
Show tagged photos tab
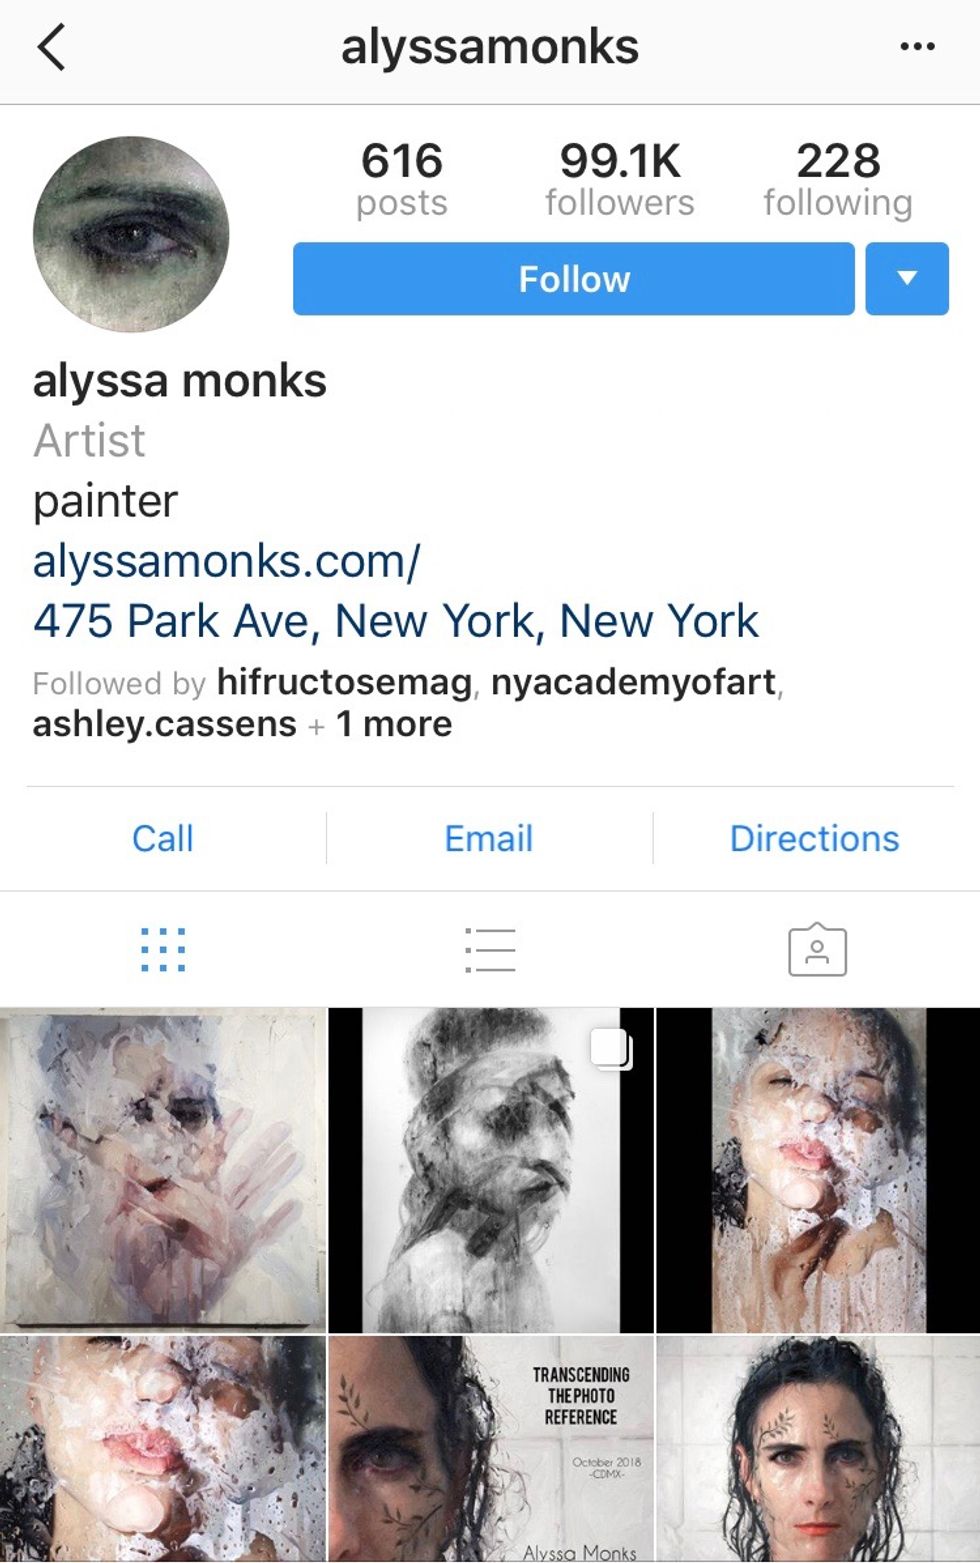[817, 950]
